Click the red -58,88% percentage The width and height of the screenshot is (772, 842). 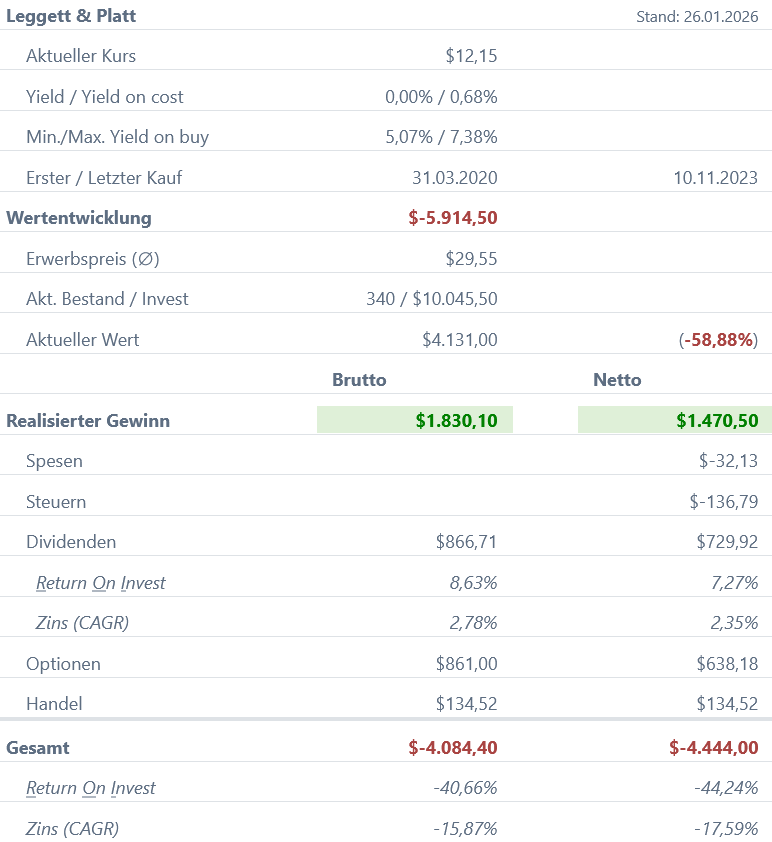click(x=718, y=340)
